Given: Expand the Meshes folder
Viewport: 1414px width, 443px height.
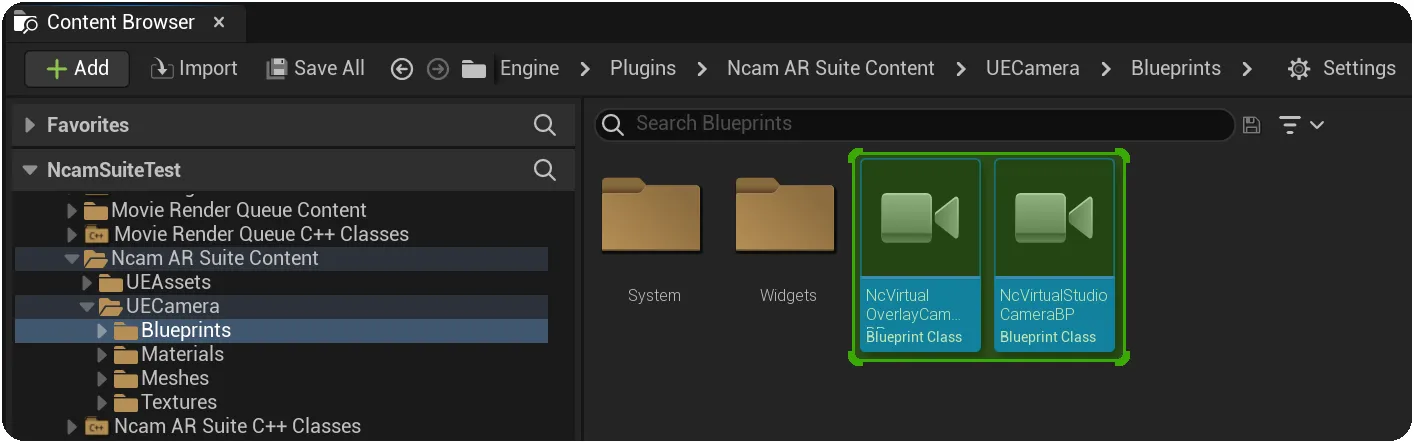Looking at the screenshot, I should coord(101,378).
